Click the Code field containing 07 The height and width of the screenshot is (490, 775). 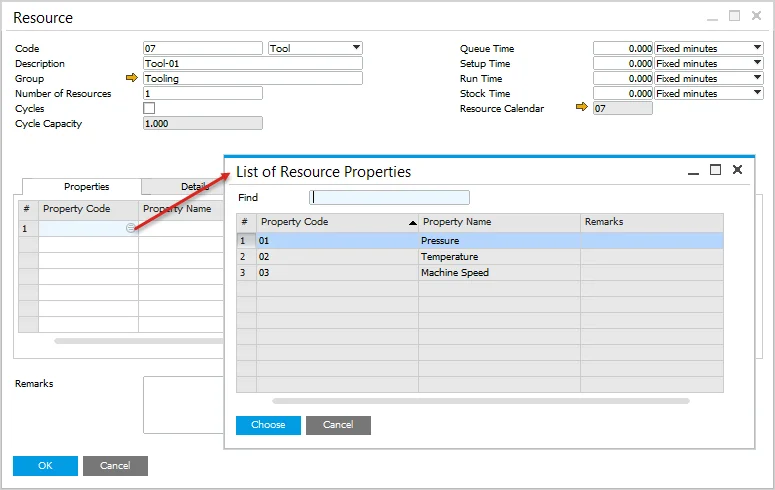point(203,48)
